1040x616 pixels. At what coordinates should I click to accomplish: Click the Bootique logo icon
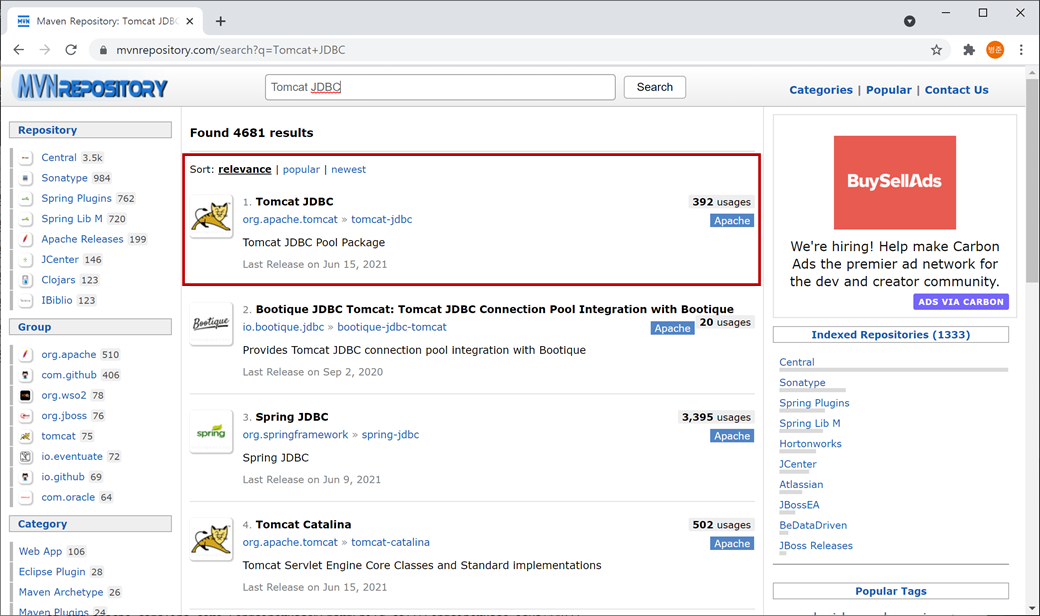point(211,324)
